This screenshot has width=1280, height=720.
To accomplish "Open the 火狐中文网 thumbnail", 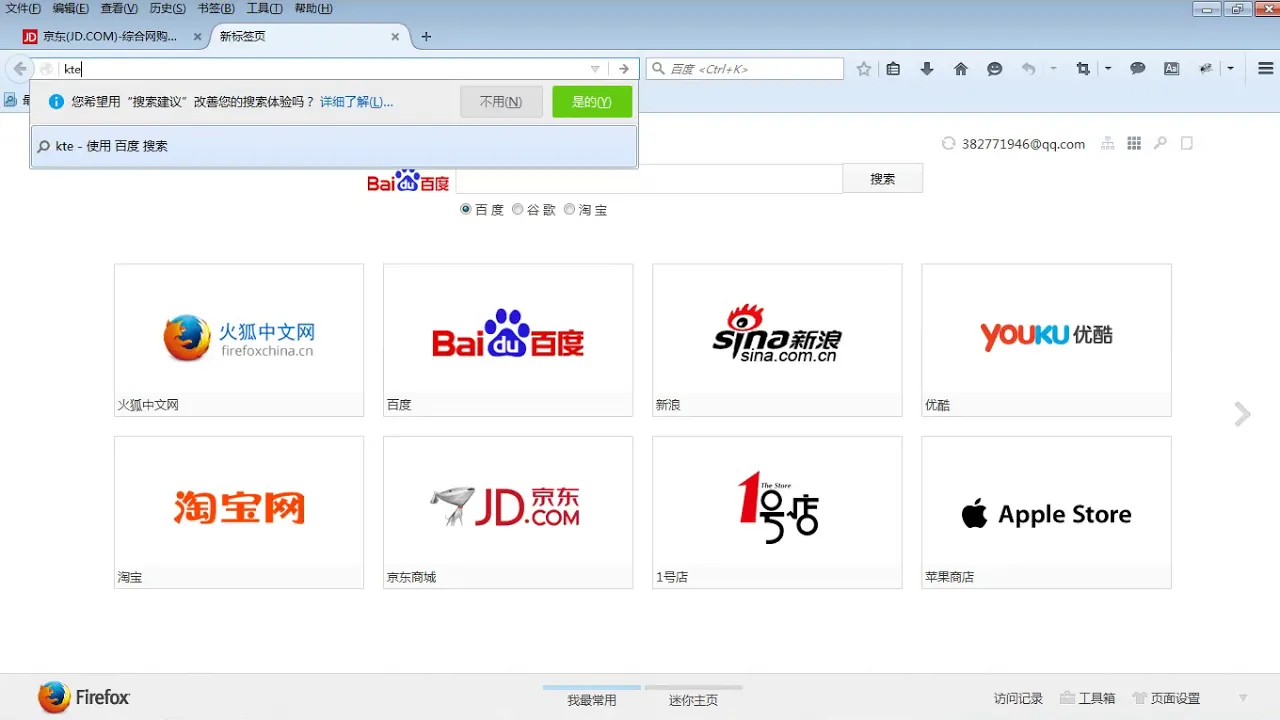I will coord(239,340).
